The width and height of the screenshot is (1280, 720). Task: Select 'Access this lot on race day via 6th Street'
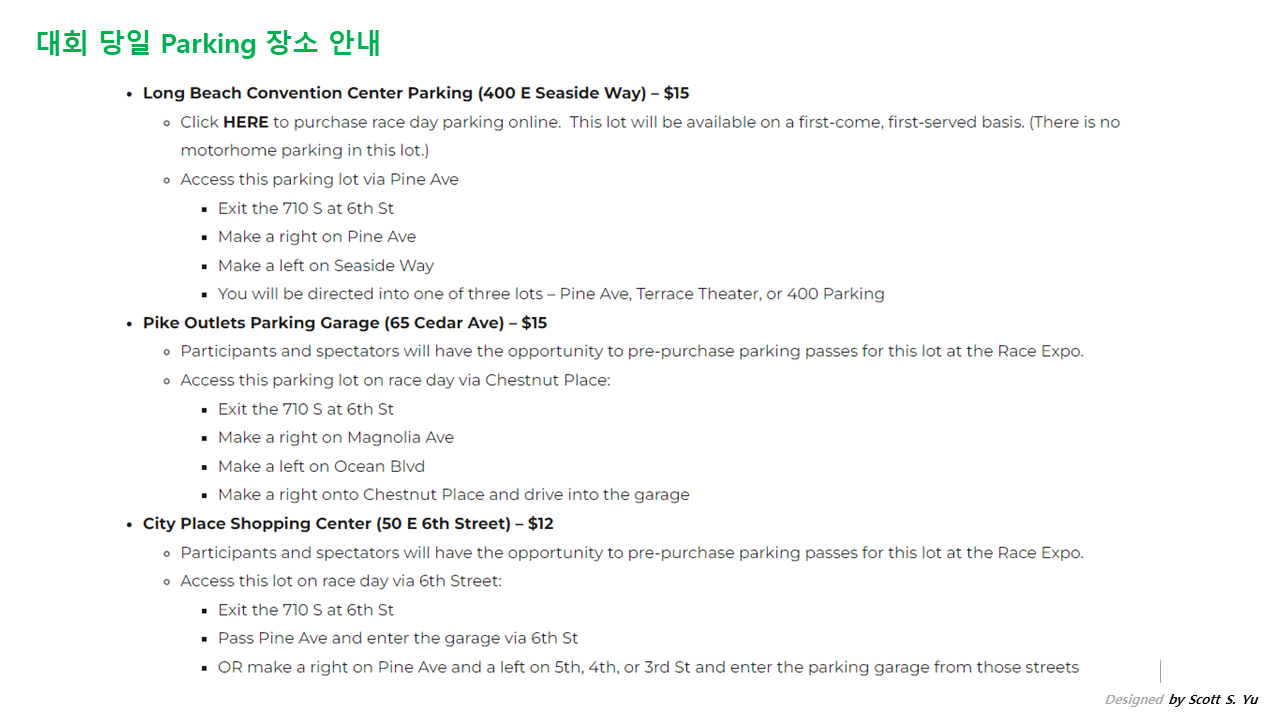tap(340, 581)
